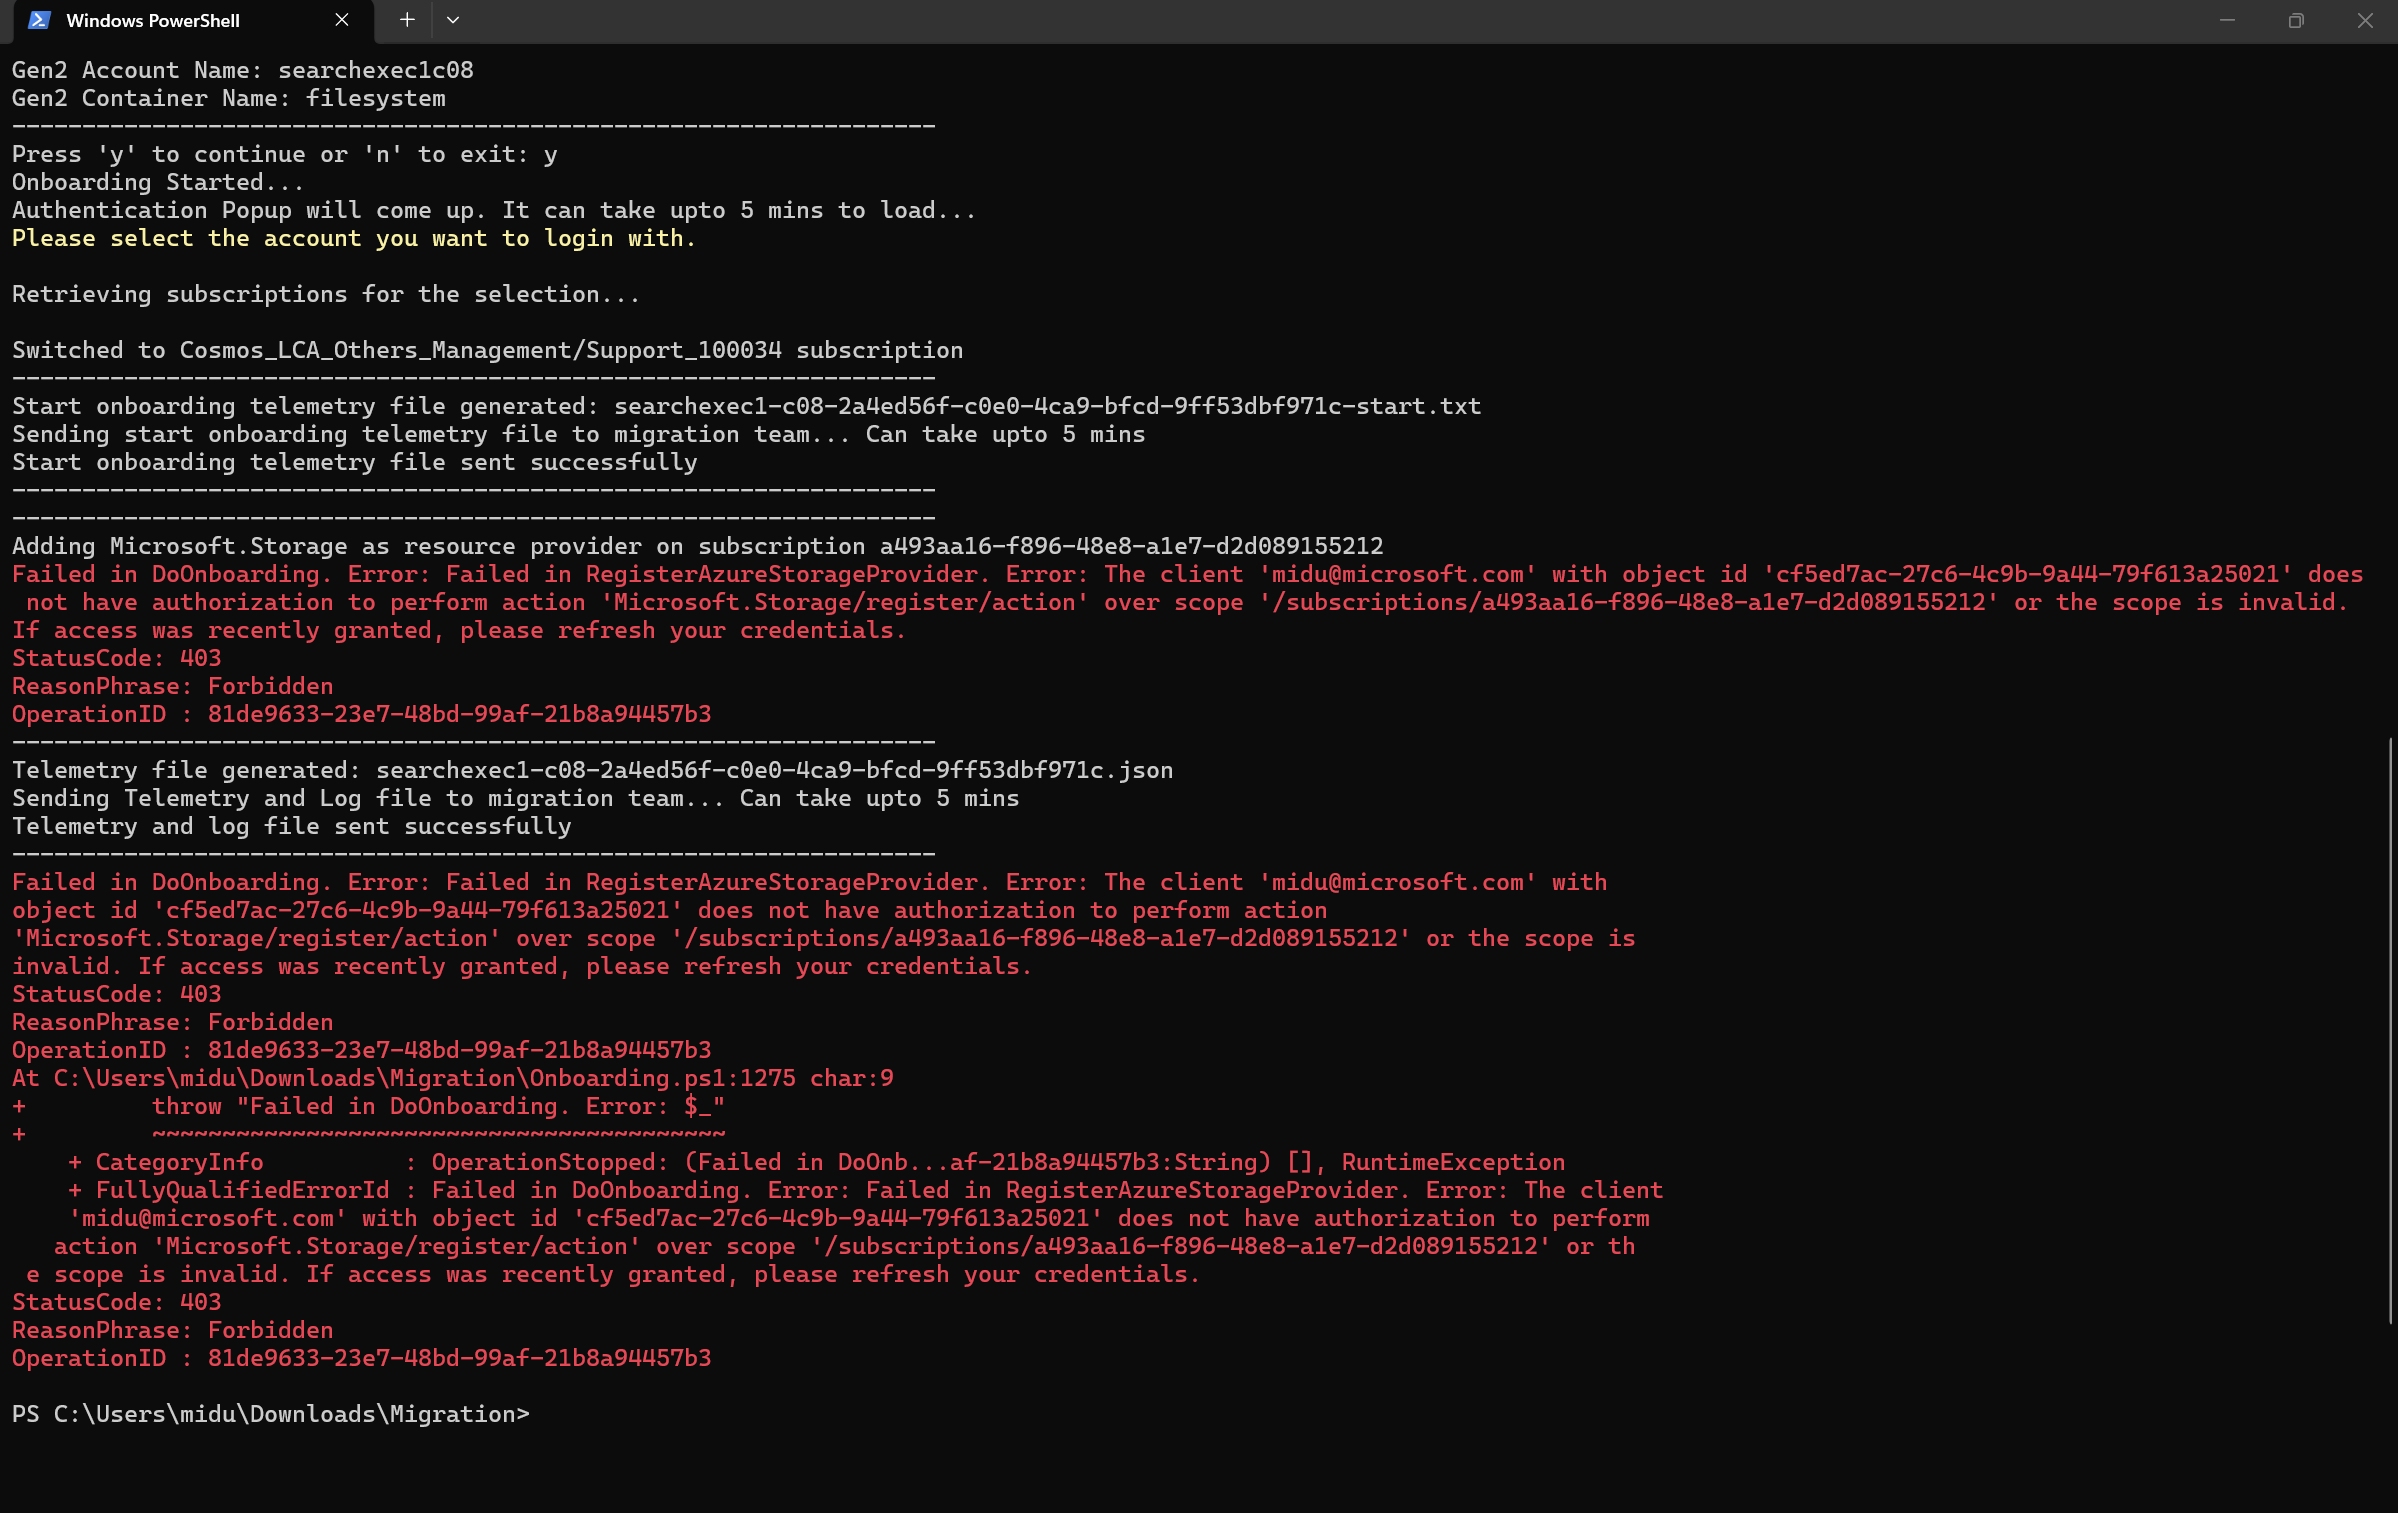The width and height of the screenshot is (2398, 1513).
Task: Click the FullyQualifiedErrorId text
Action: point(242,1190)
